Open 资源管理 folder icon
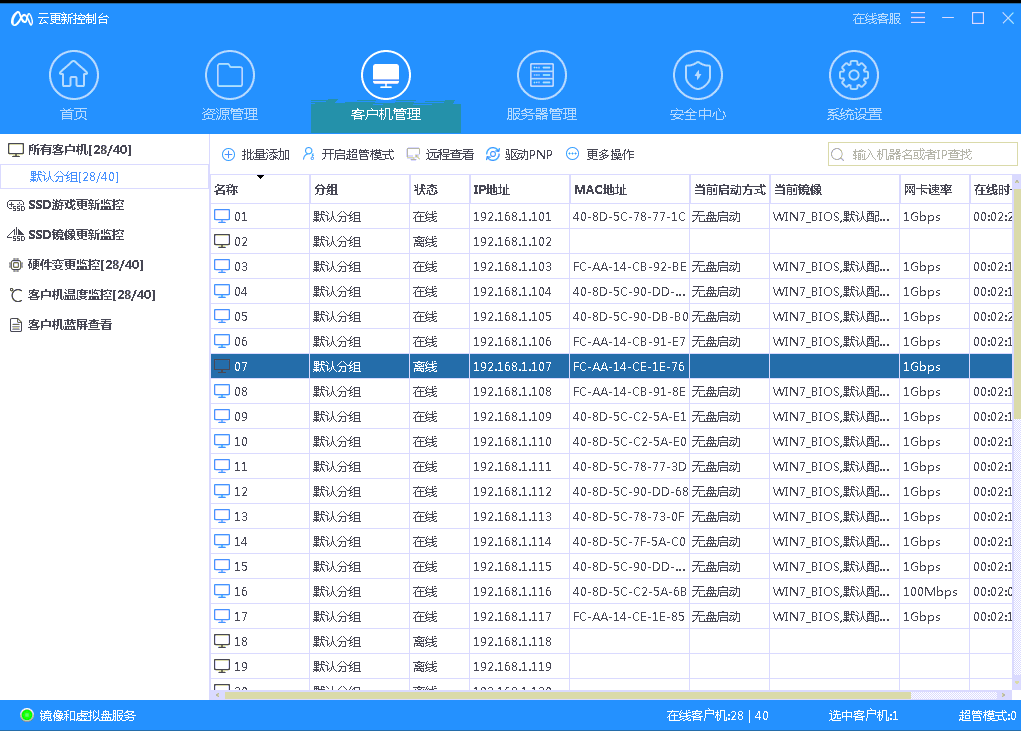Screen dimensions: 1021x731 click(230, 76)
